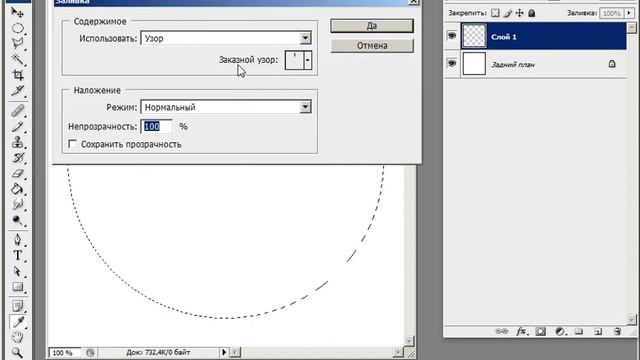Image resolution: width=640 pixels, height=360 pixels.
Task: Open the Заказной узор pattern picker arrow
Action: click(308, 60)
